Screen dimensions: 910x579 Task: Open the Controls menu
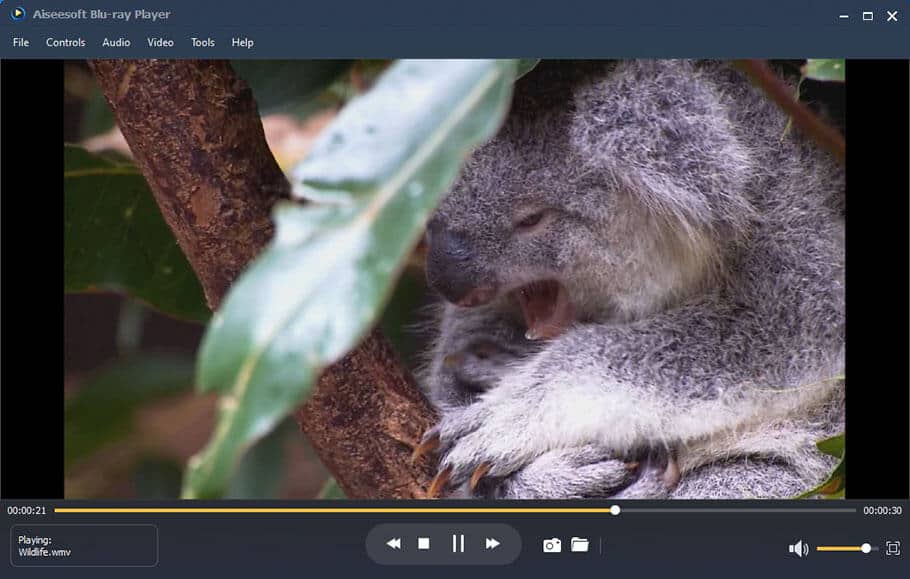66,42
